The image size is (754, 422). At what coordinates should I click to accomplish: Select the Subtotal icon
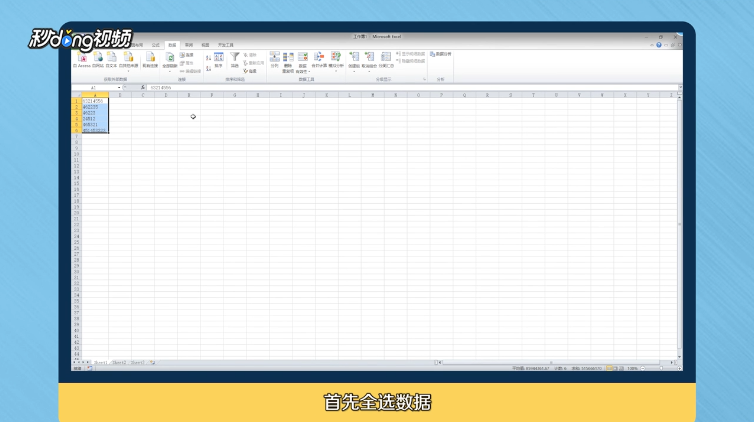386,60
